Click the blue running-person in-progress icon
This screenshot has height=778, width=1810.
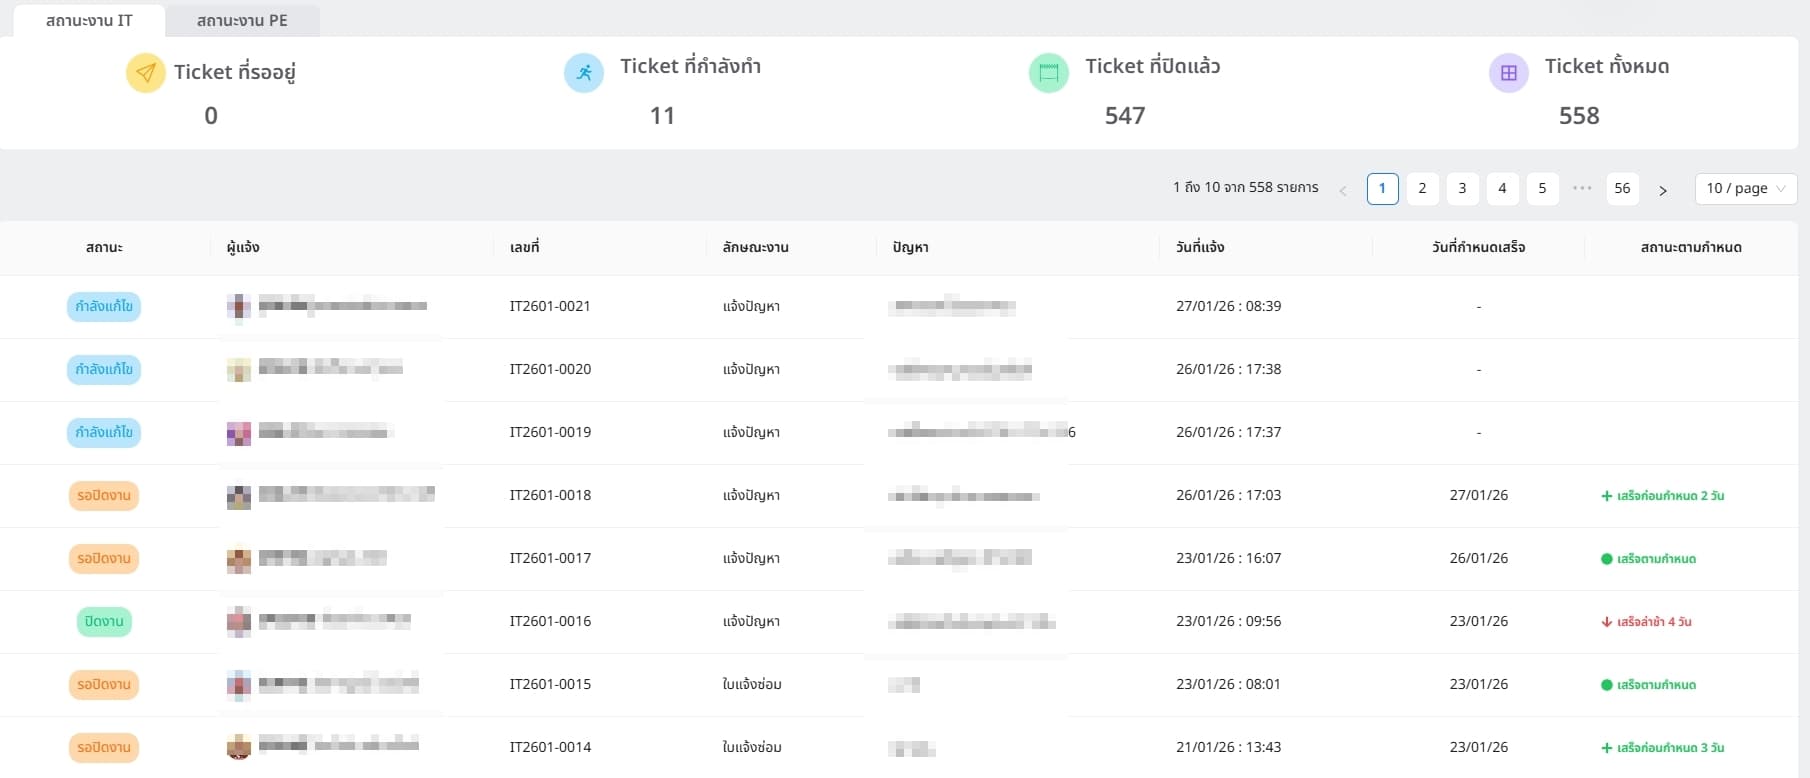click(x=584, y=73)
